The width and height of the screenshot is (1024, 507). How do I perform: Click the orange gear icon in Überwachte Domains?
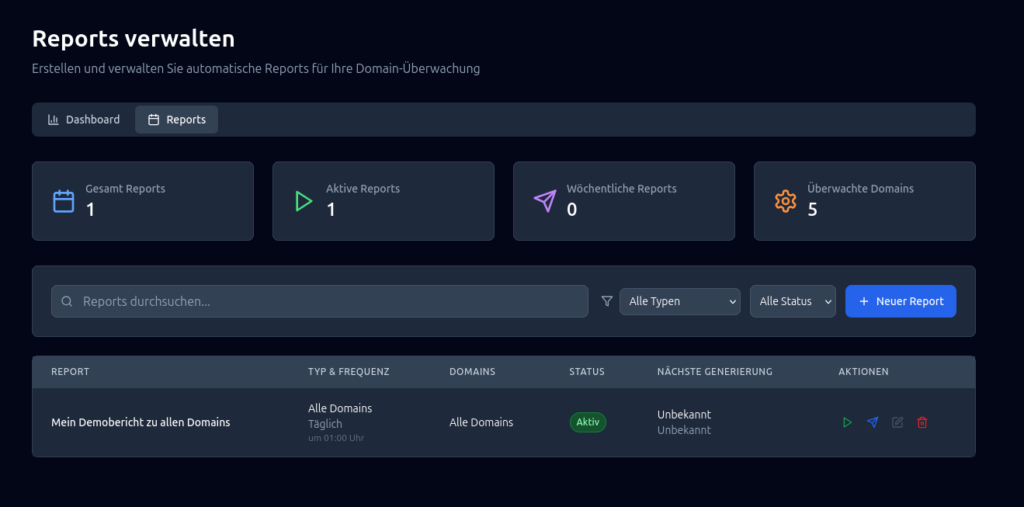tap(785, 201)
